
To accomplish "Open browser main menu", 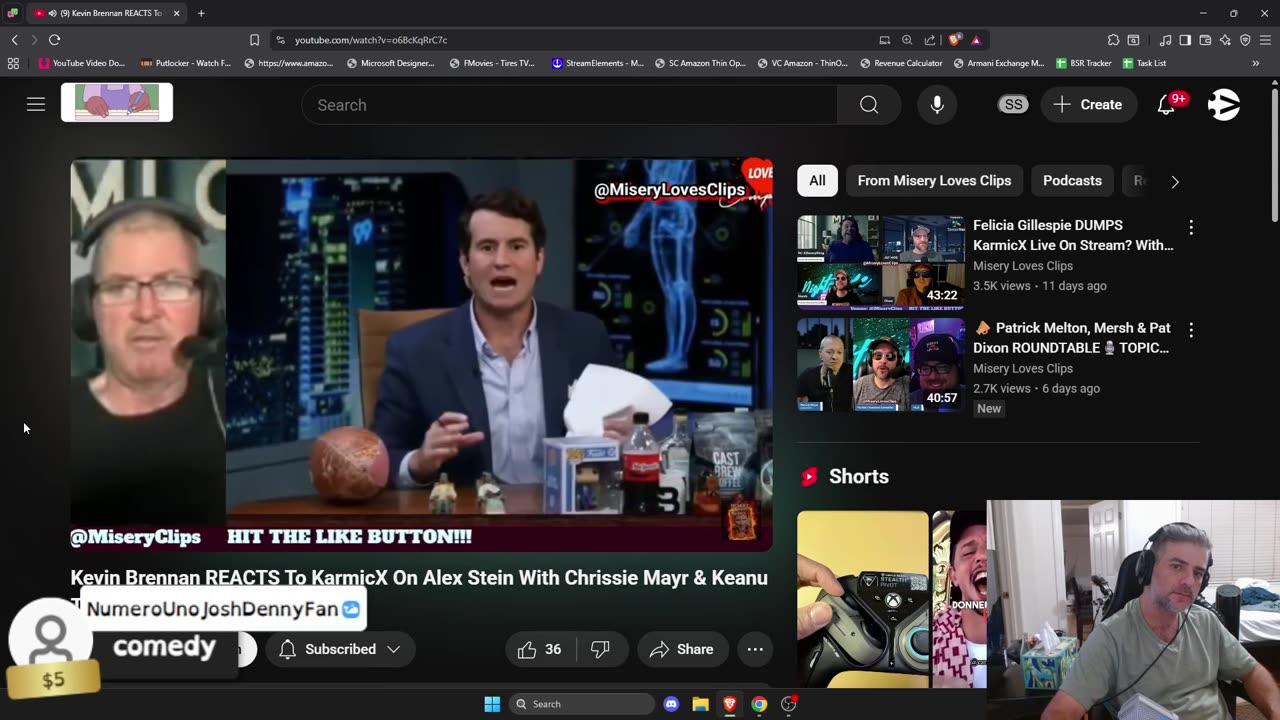I will click(x=1265, y=40).
